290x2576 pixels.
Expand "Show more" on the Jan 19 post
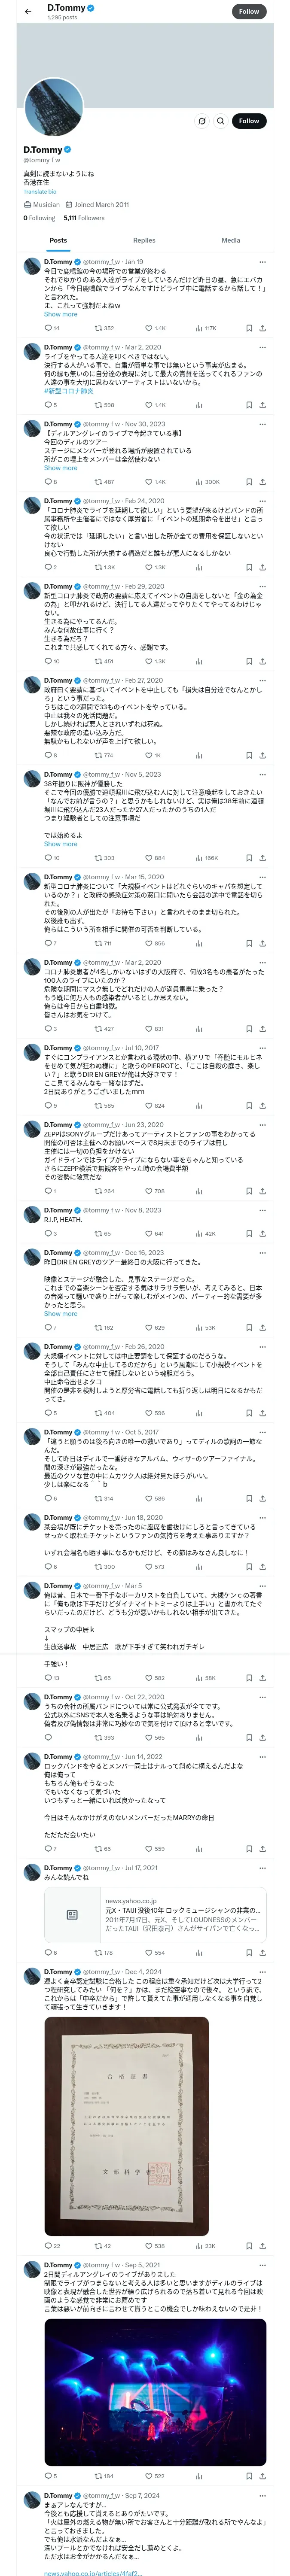[x=60, y=314]
